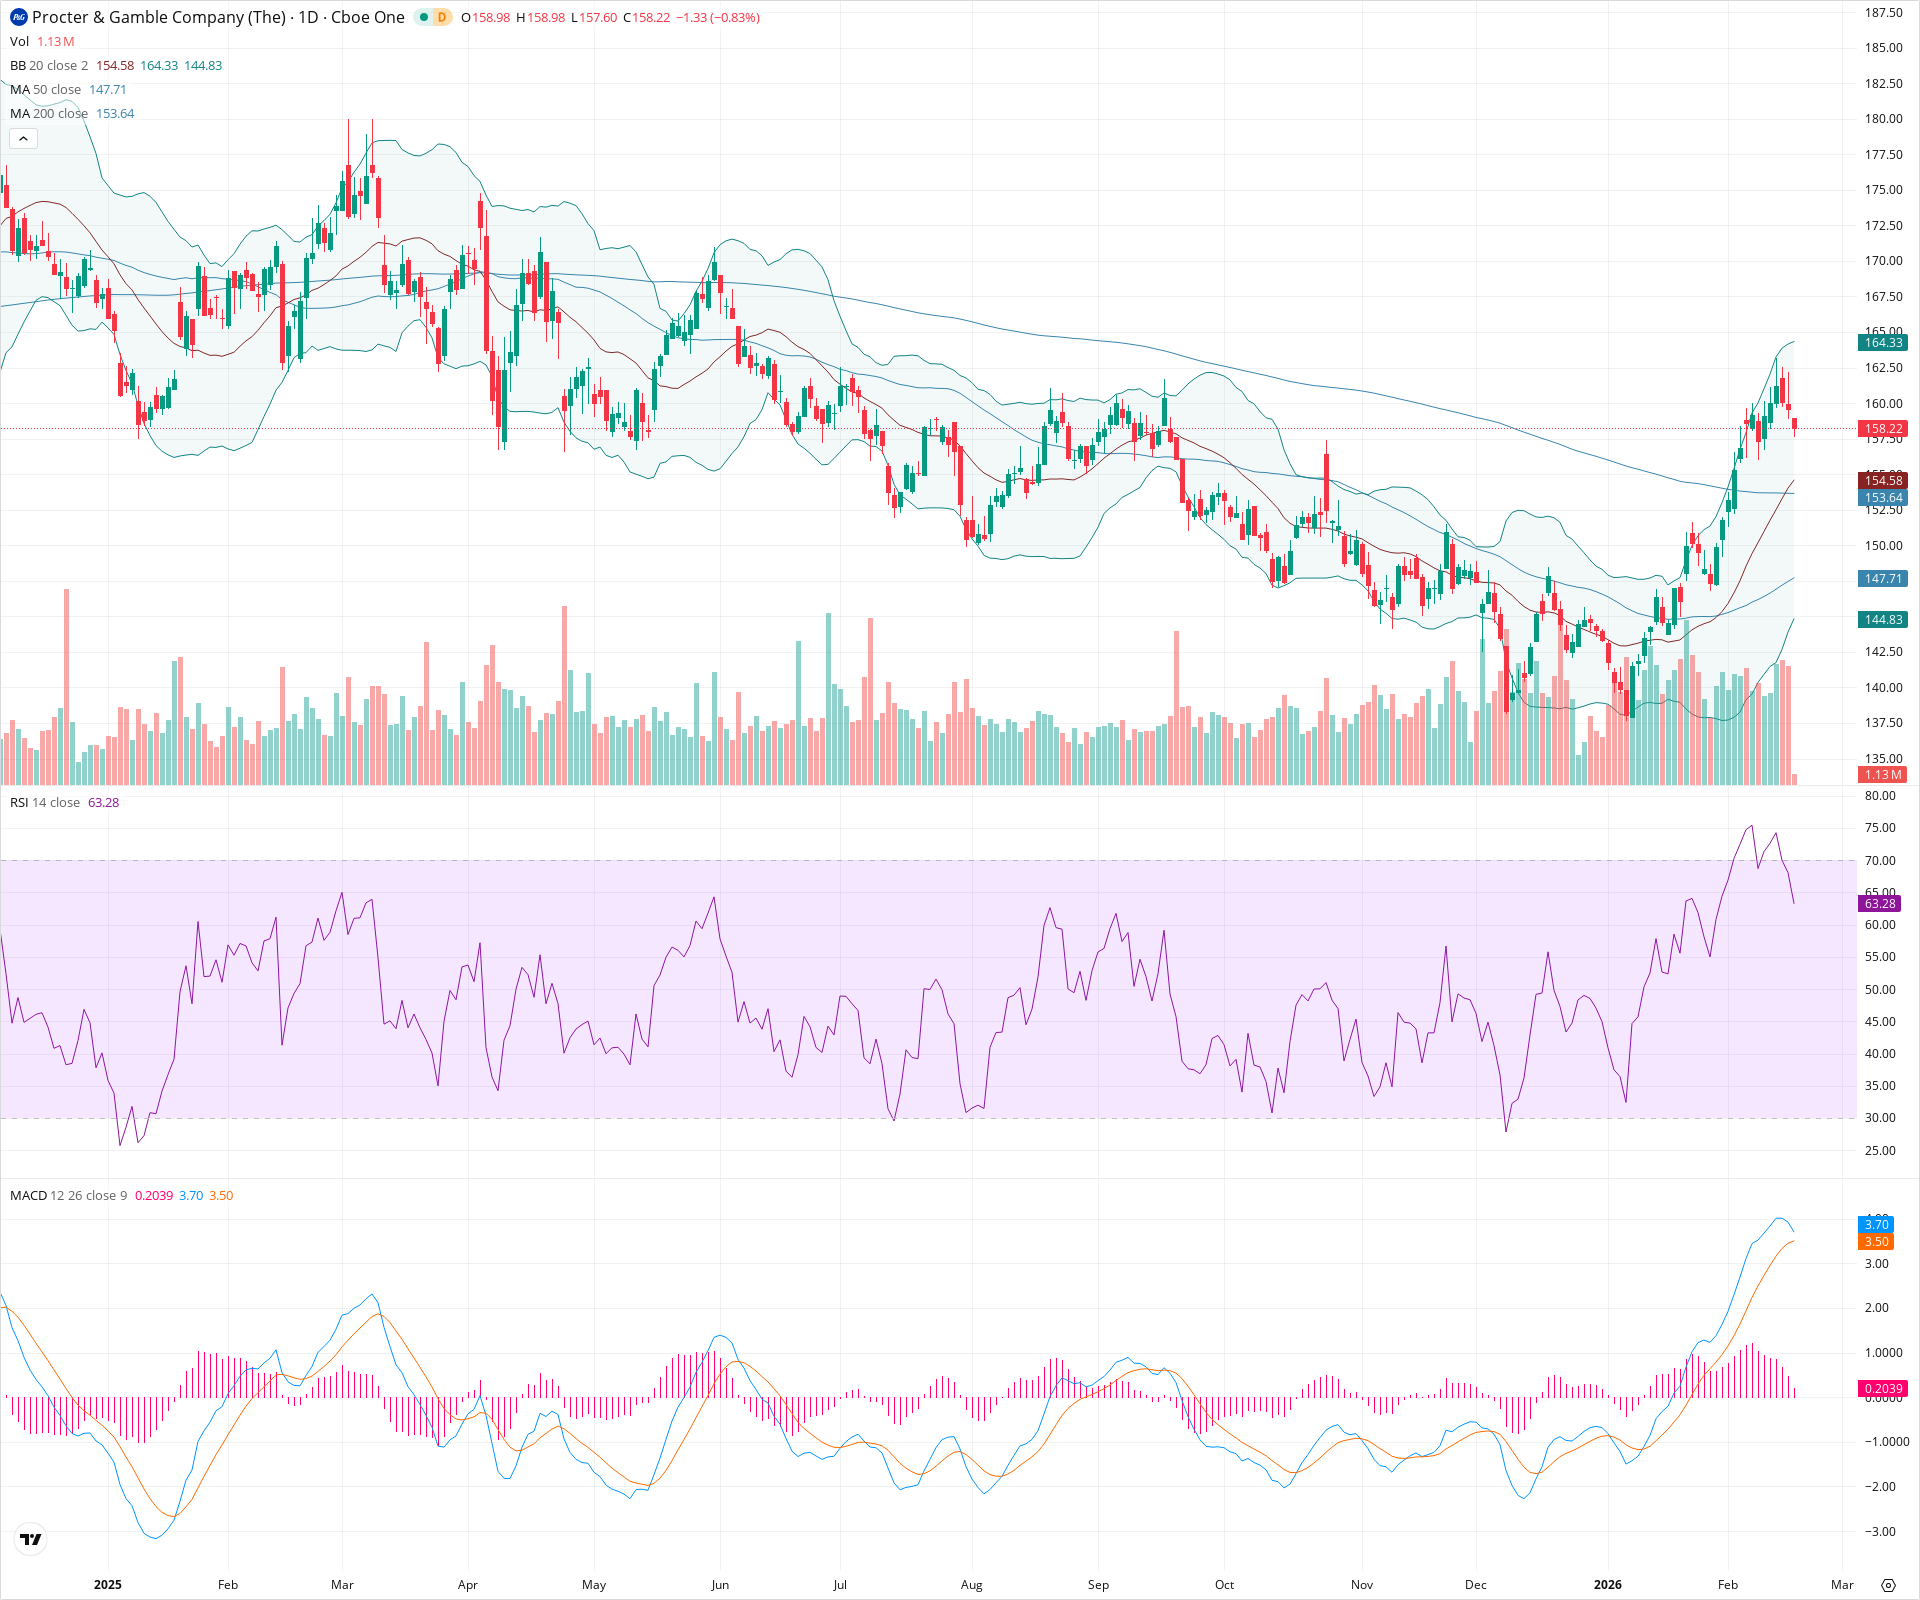Click the purple 63.28 RSI value label on axis
Screen dimensions: 1920x1600
(1881, 903)
